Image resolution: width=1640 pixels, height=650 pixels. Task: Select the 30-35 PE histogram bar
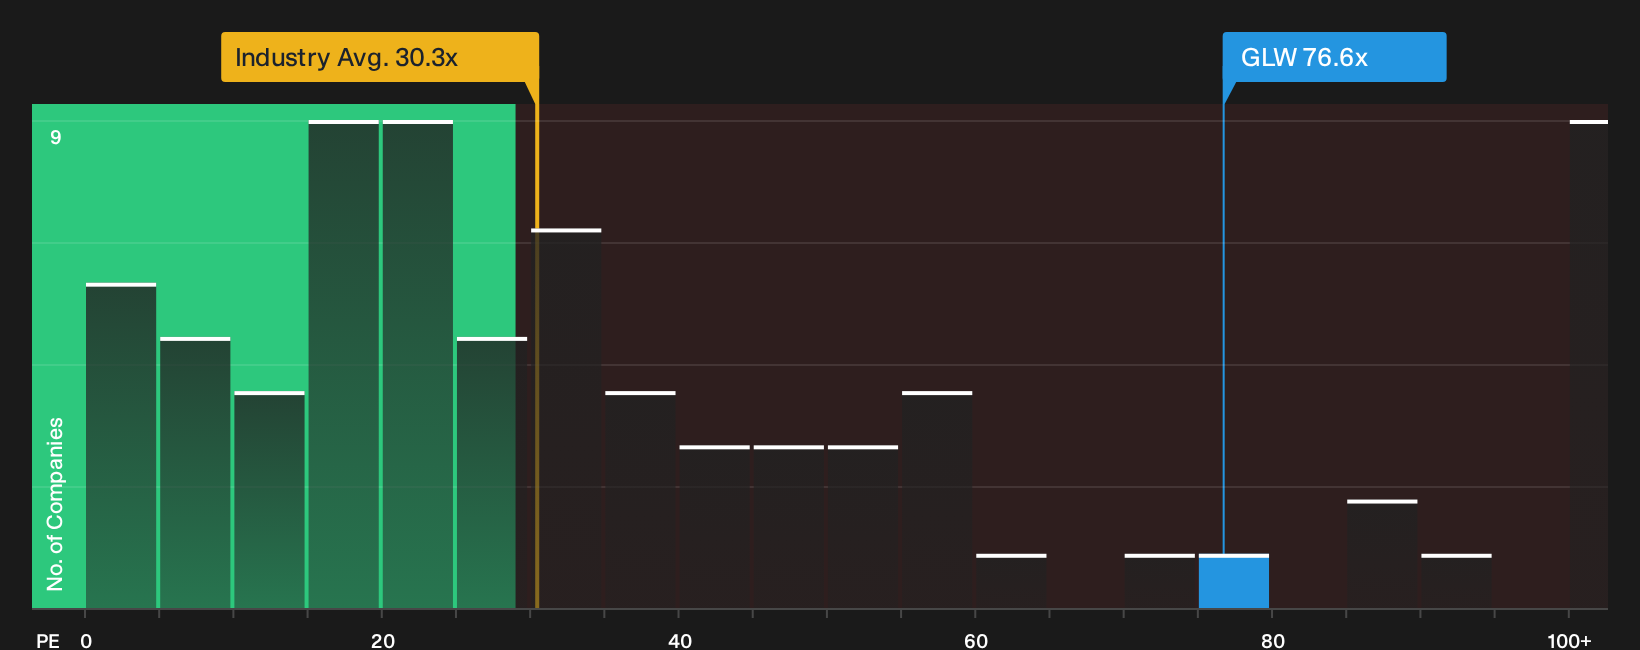click(x=566, y=419)
